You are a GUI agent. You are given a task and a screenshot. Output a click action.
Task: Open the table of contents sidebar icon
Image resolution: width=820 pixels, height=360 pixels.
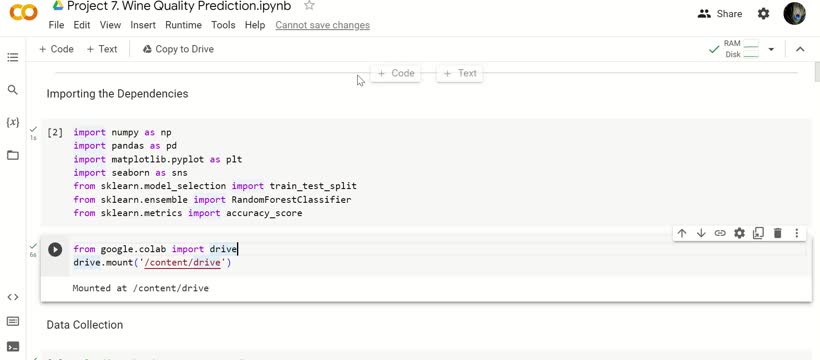click(x=13, y=57)
